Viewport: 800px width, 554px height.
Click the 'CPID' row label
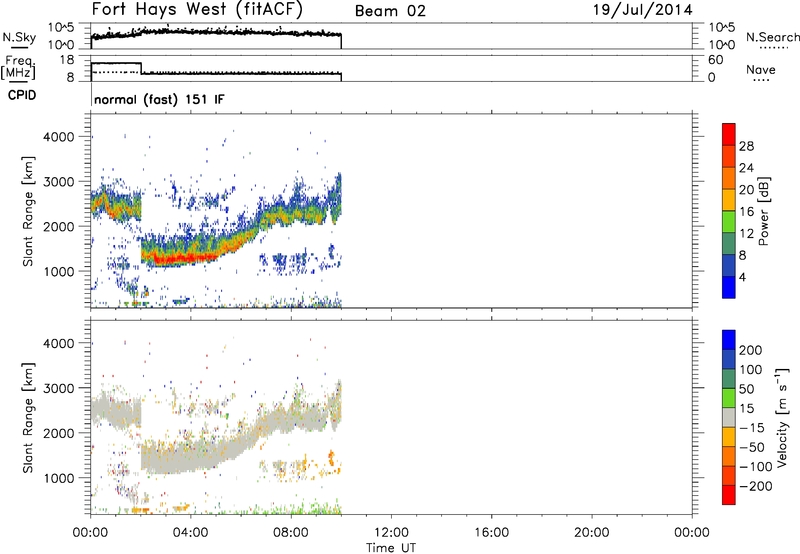pos(22,95)
